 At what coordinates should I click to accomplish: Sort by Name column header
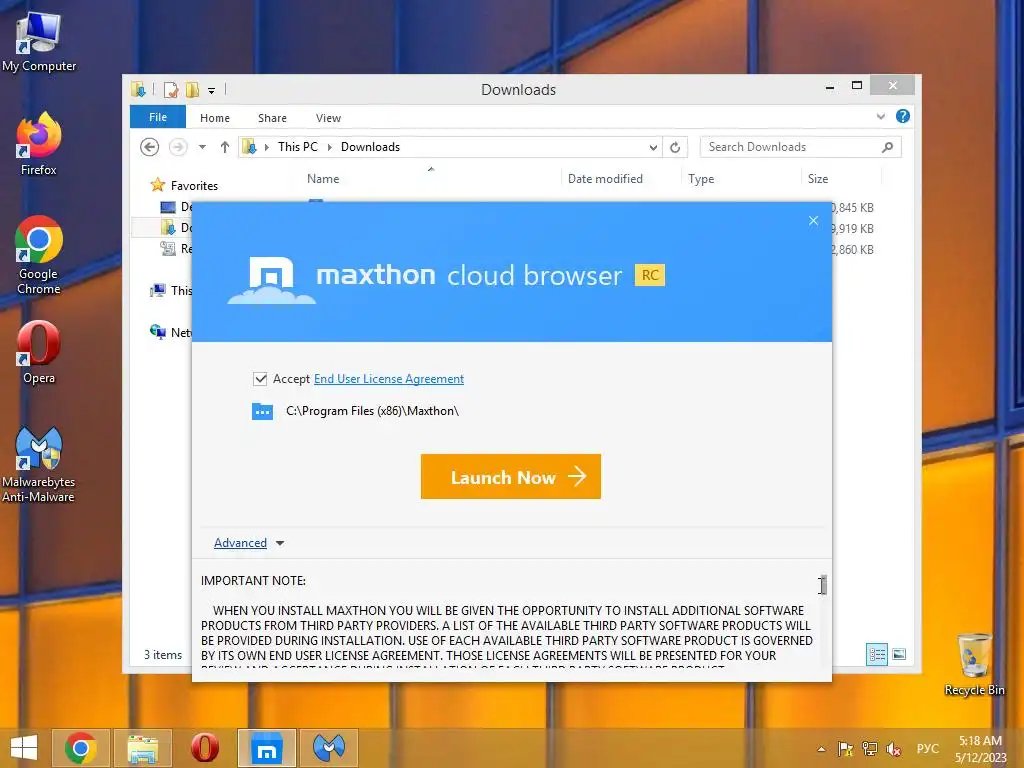click(323, 179)
